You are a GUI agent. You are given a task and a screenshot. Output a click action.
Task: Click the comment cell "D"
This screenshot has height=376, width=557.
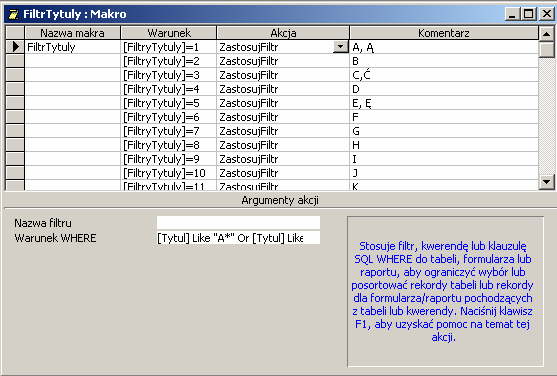click(x=444, y=89)
